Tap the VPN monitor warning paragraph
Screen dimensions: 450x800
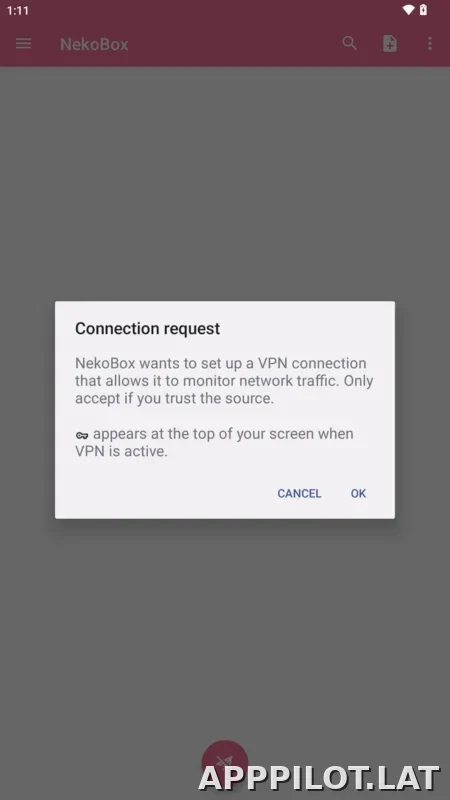pyautogui.click(x=224, y=381)
